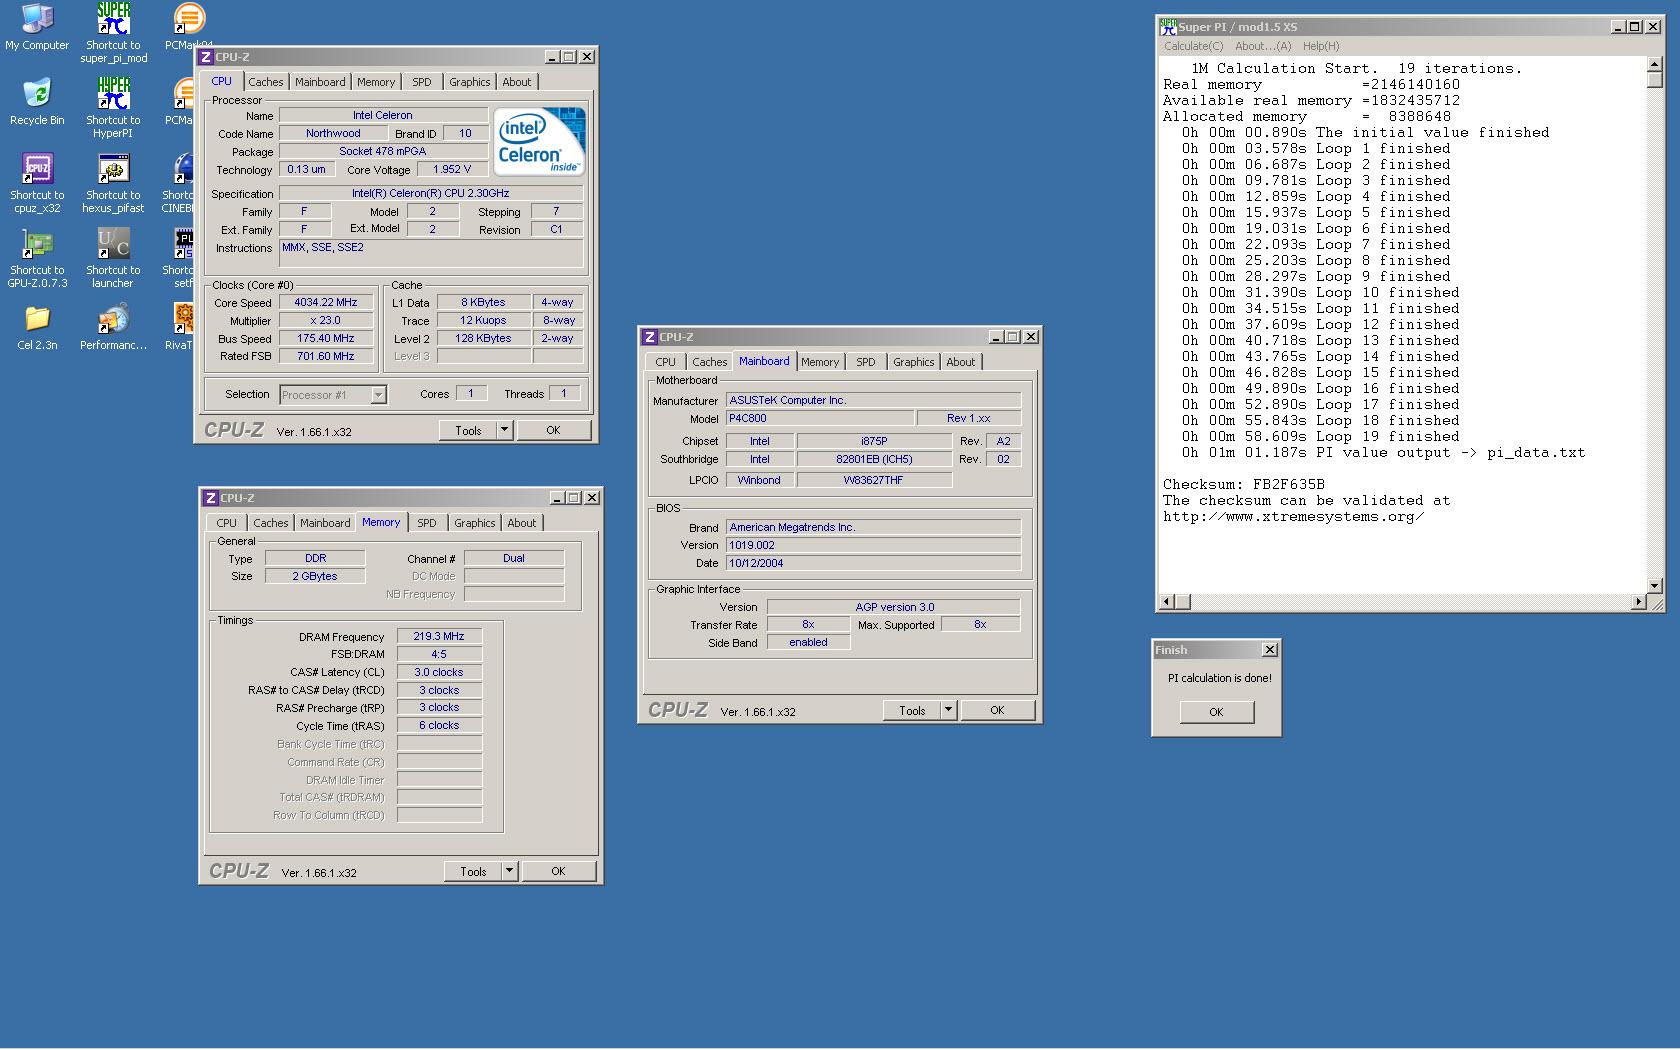Select Mainboard tab in the Memory window
1680x1050 pixels.
click(x=325, y=523)
